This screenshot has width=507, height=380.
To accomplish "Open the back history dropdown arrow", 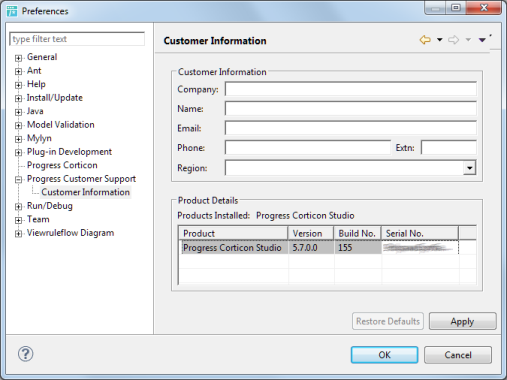I will (440, 40).
